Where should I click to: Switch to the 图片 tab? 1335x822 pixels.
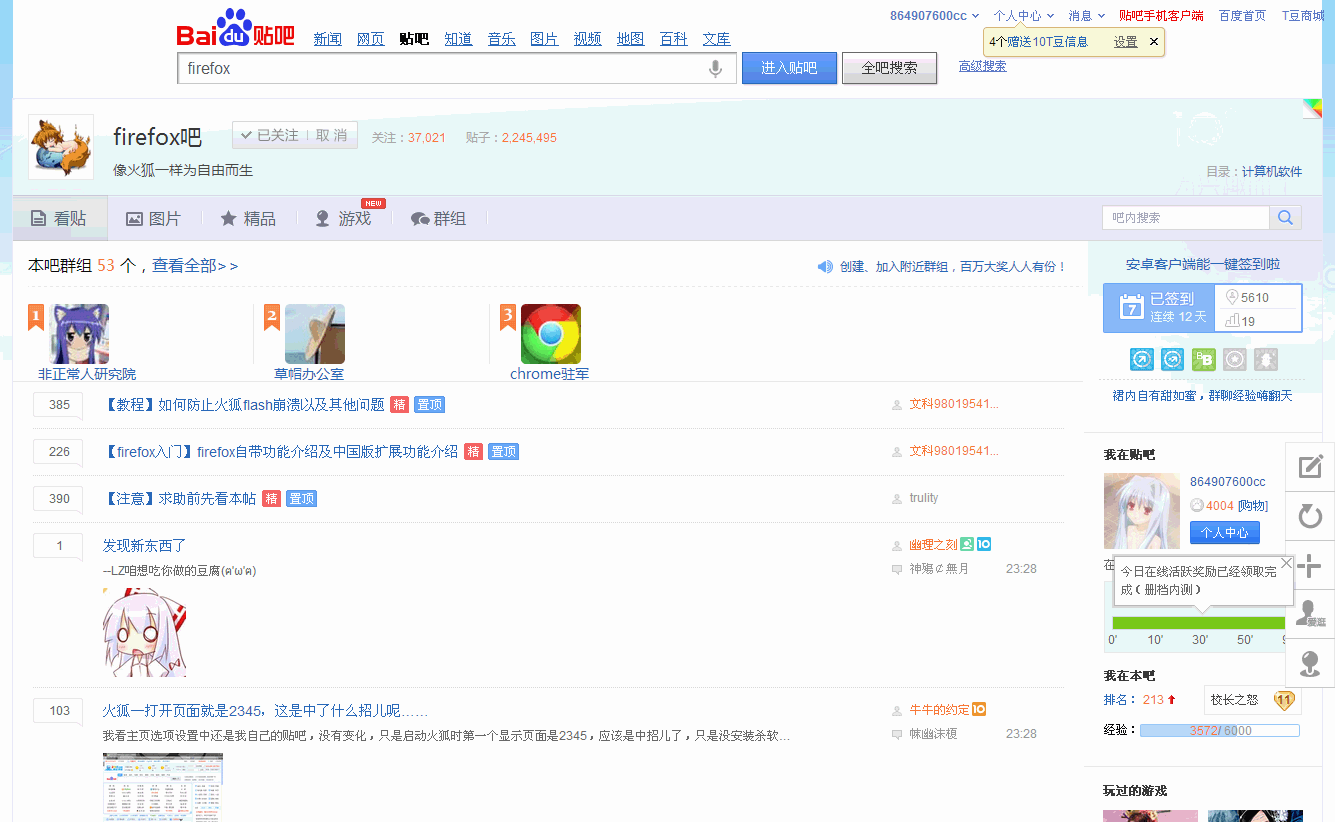[x=153, y=218]
